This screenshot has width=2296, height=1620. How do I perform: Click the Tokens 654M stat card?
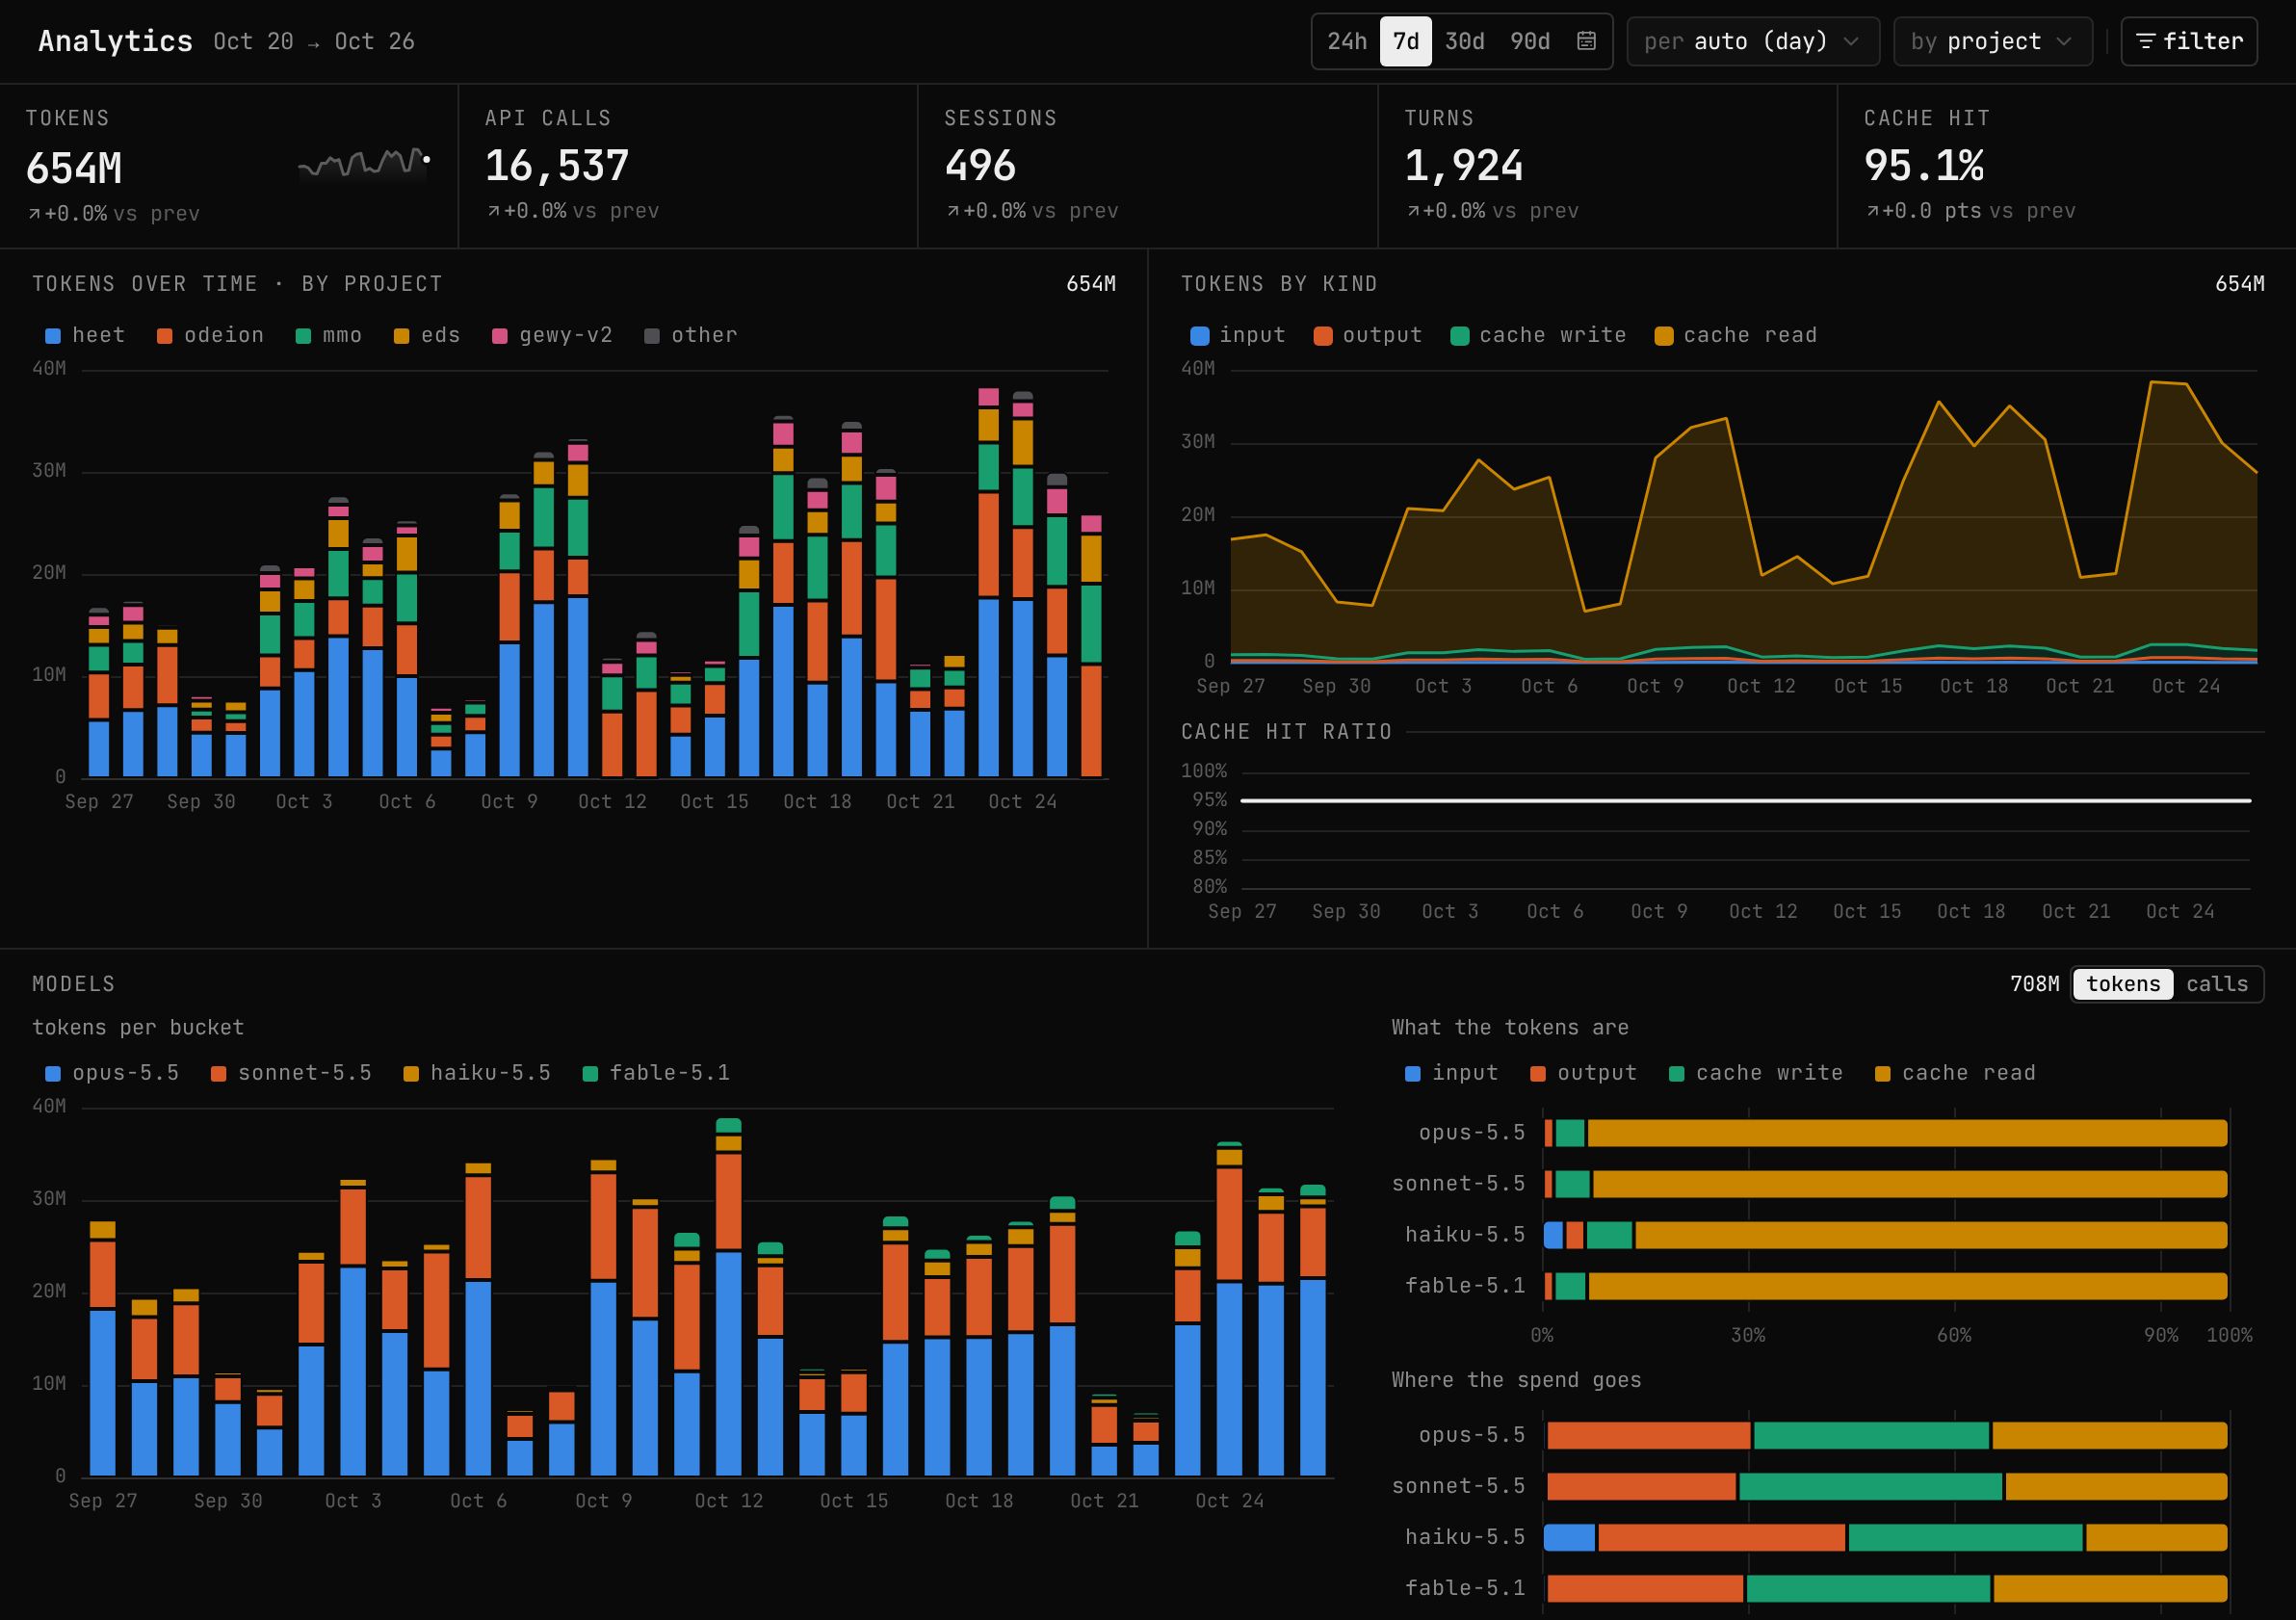[x=229, y=166]
